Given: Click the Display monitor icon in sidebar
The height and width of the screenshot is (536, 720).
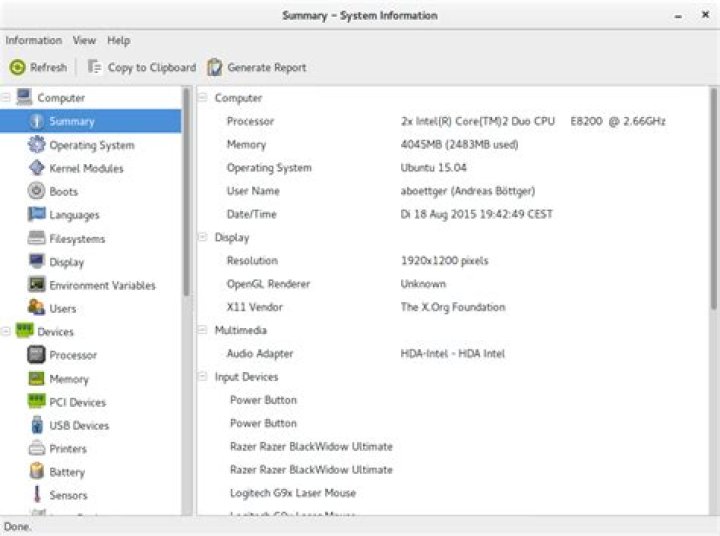Looking at the screenshot, I should pyautogui.click(x=36, y=261).
